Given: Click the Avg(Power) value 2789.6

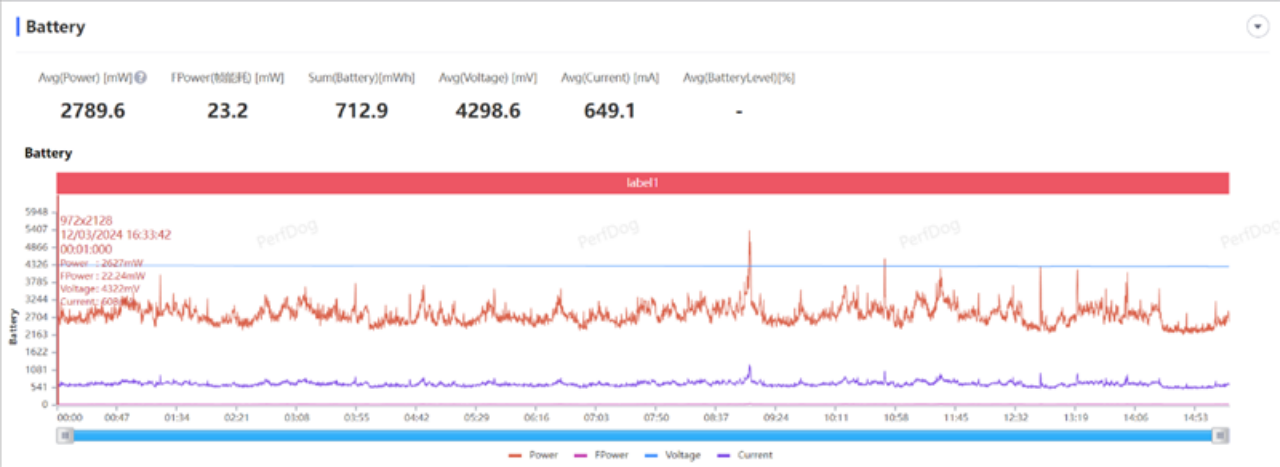Looking at the screenshot, I should (93, 111).
